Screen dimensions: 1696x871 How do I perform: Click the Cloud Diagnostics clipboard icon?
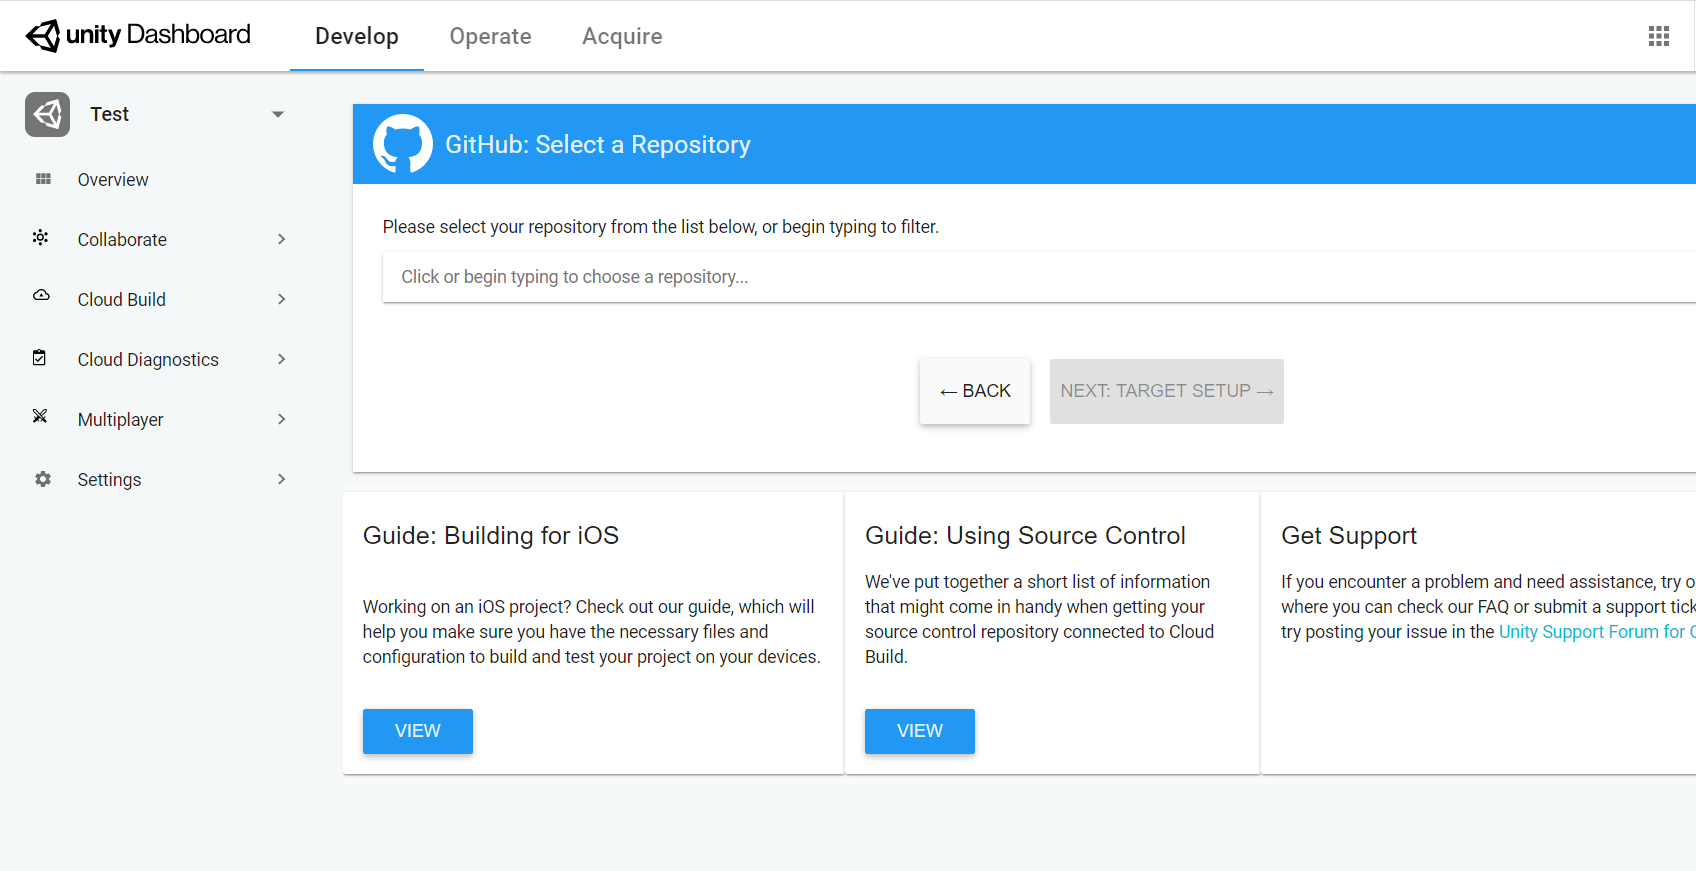pos(40,358)
